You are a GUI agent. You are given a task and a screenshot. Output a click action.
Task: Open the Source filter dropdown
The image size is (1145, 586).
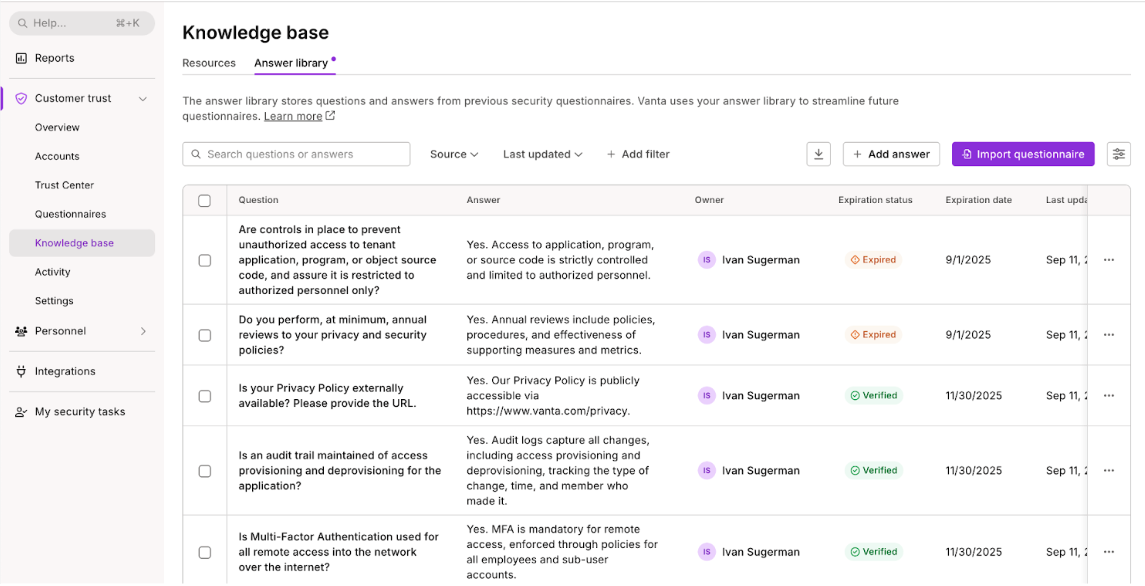454,154
